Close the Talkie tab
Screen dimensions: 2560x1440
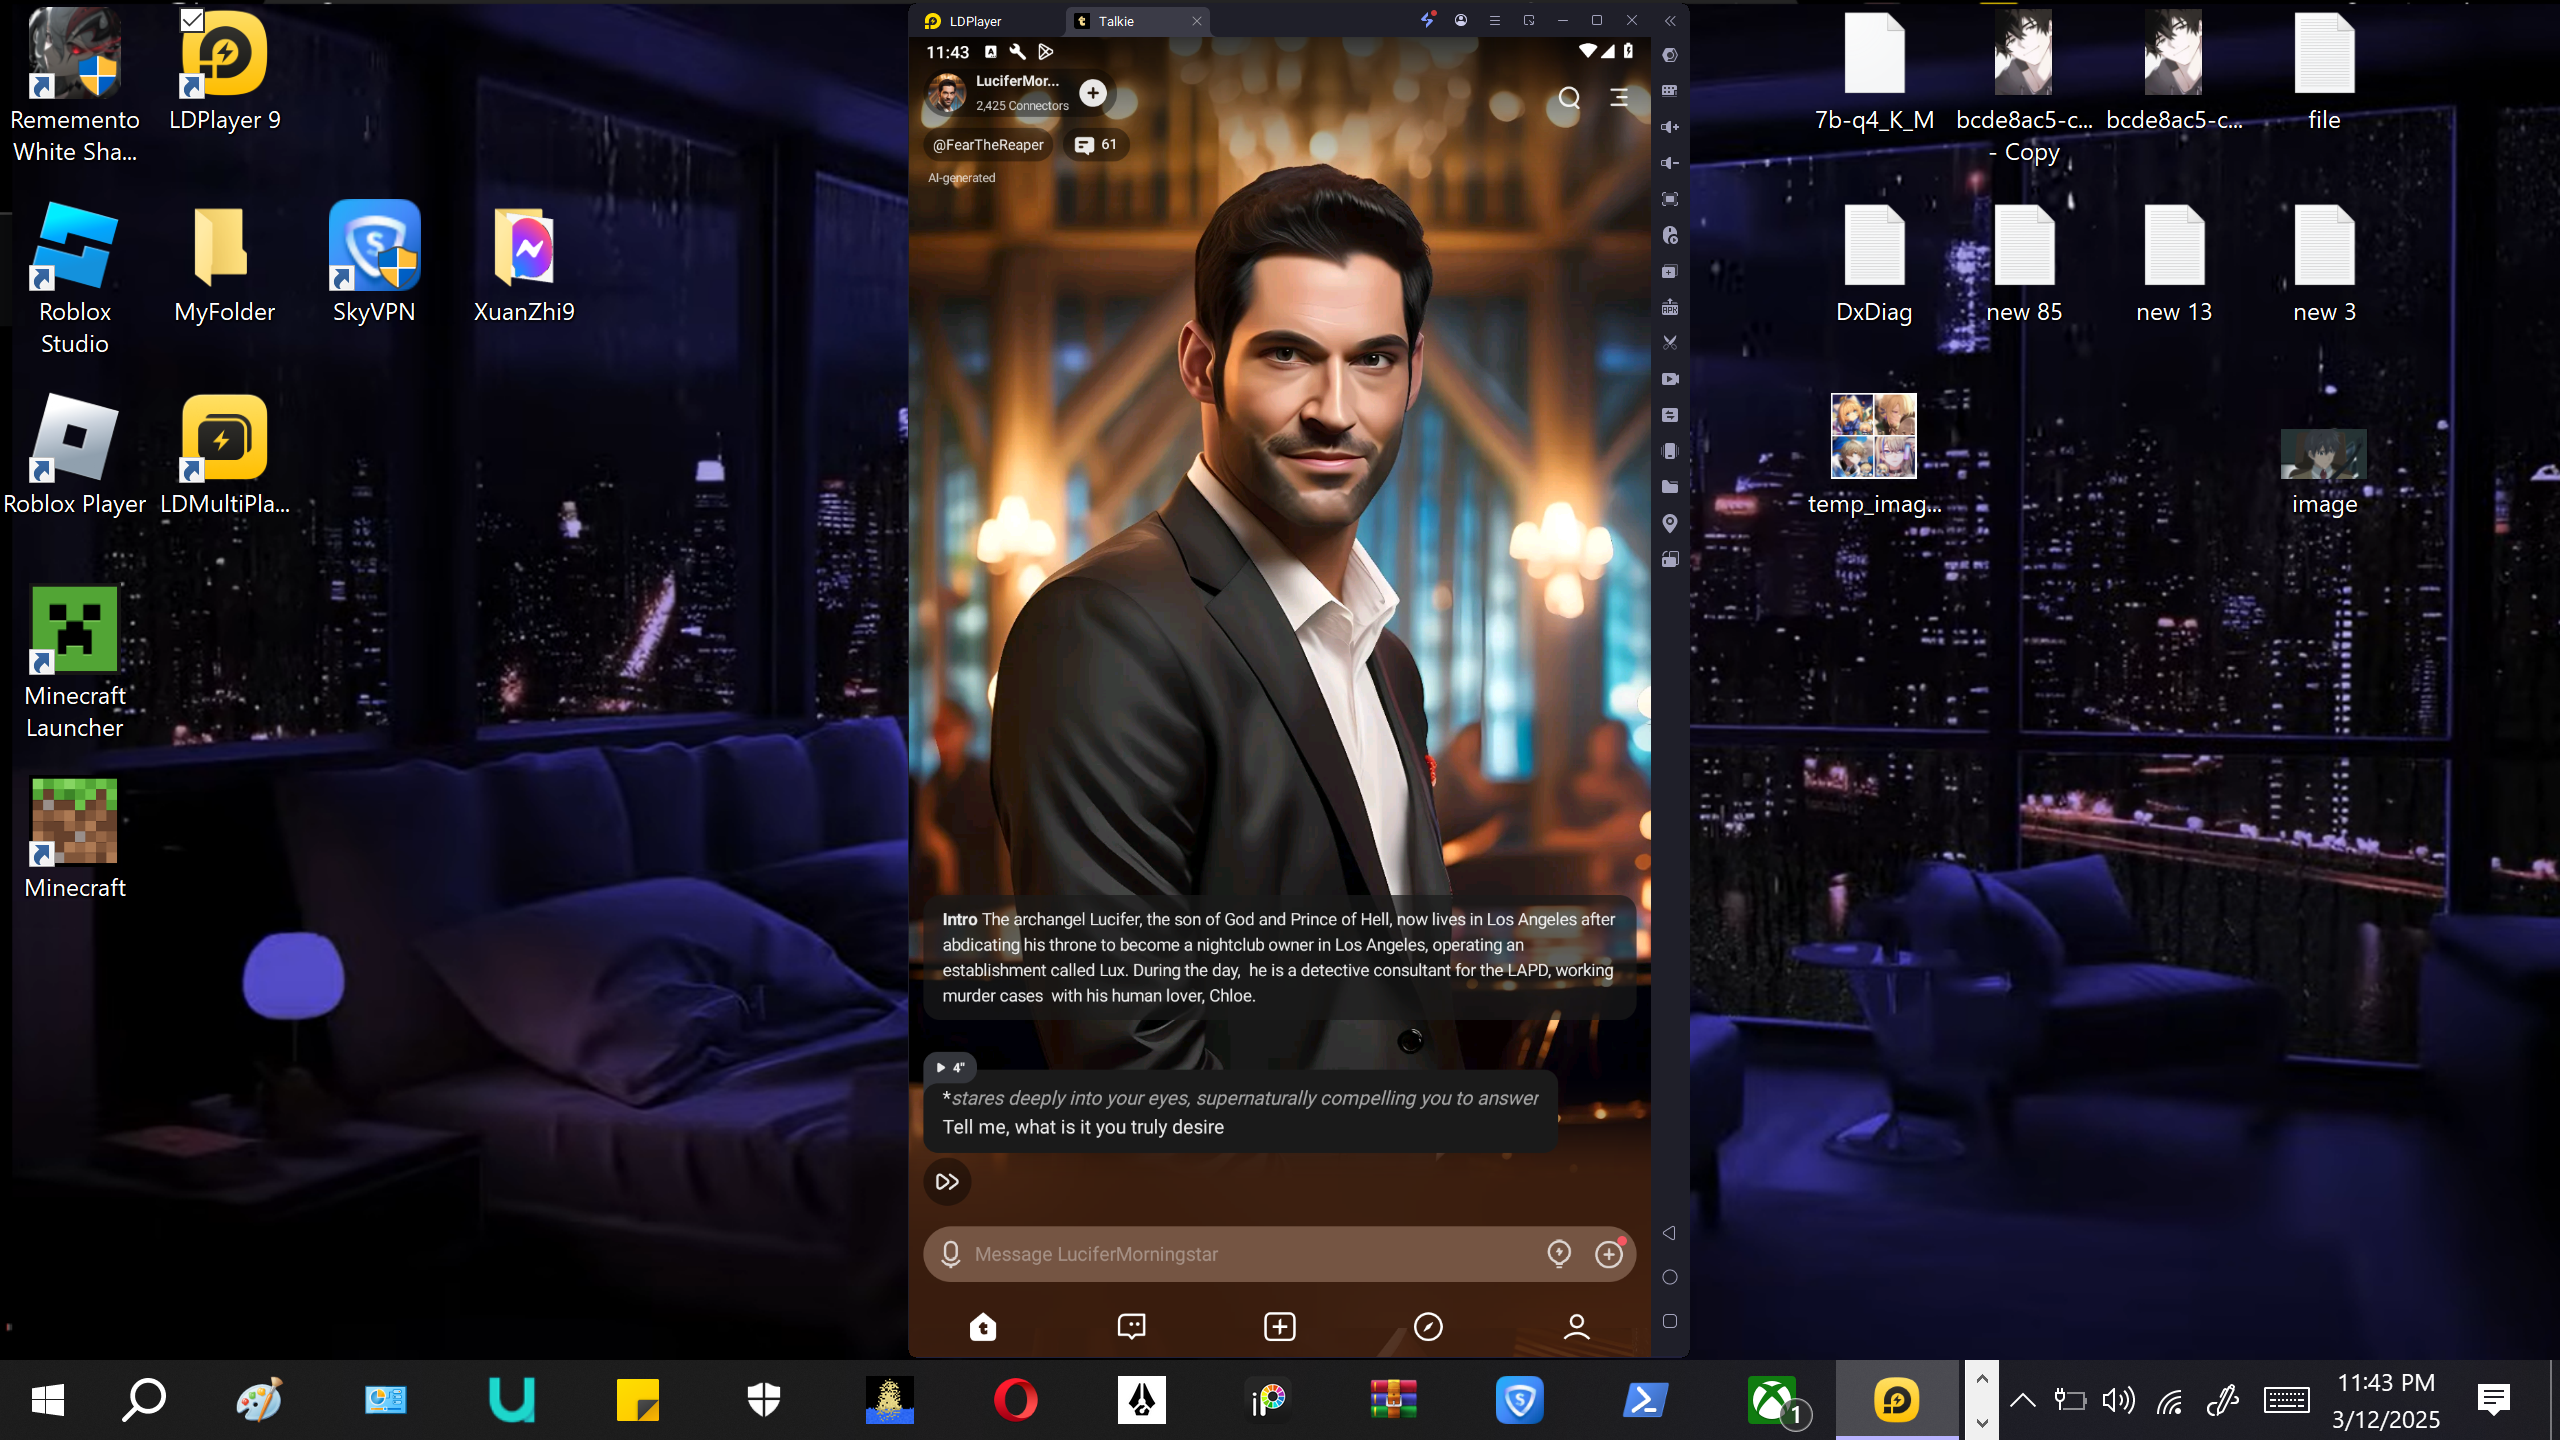click(x=1196, y=21)
